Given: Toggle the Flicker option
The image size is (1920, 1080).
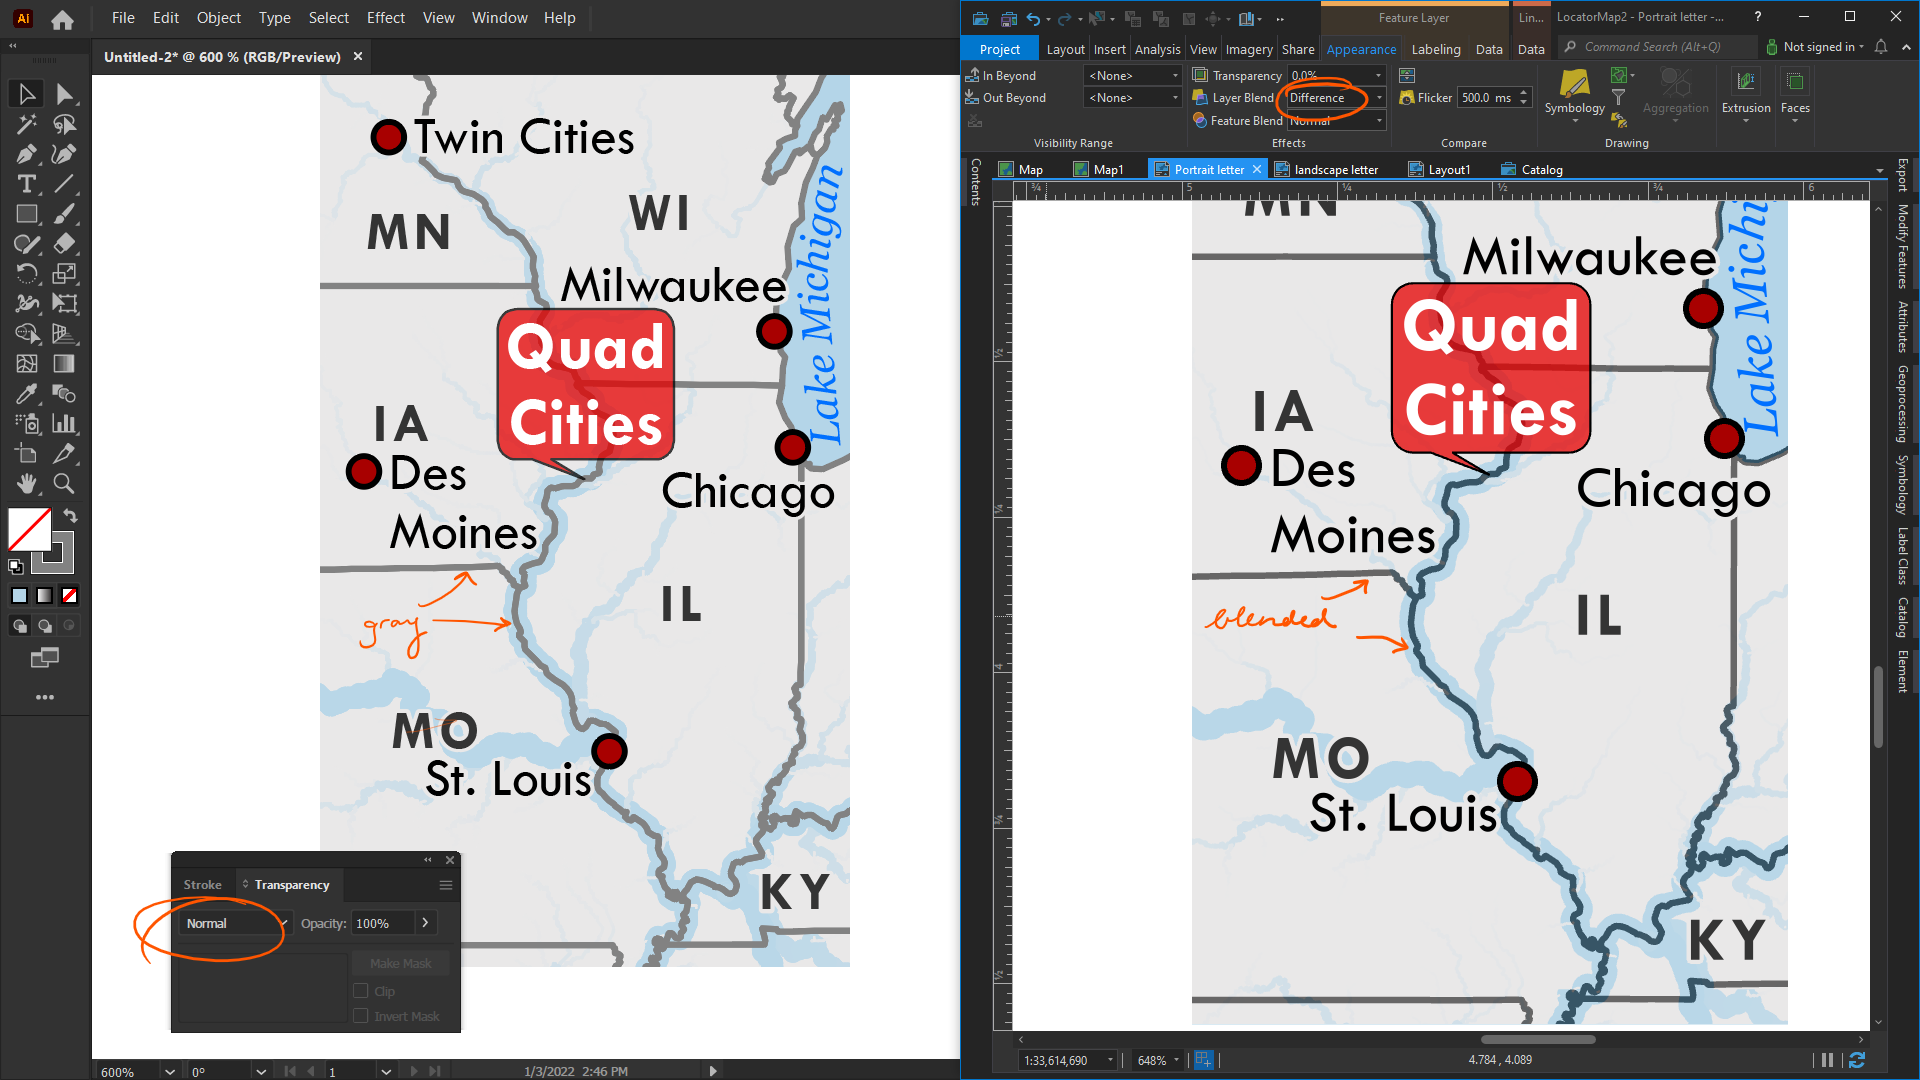Looking at the screenshot, I should (x=1424, y=98).
